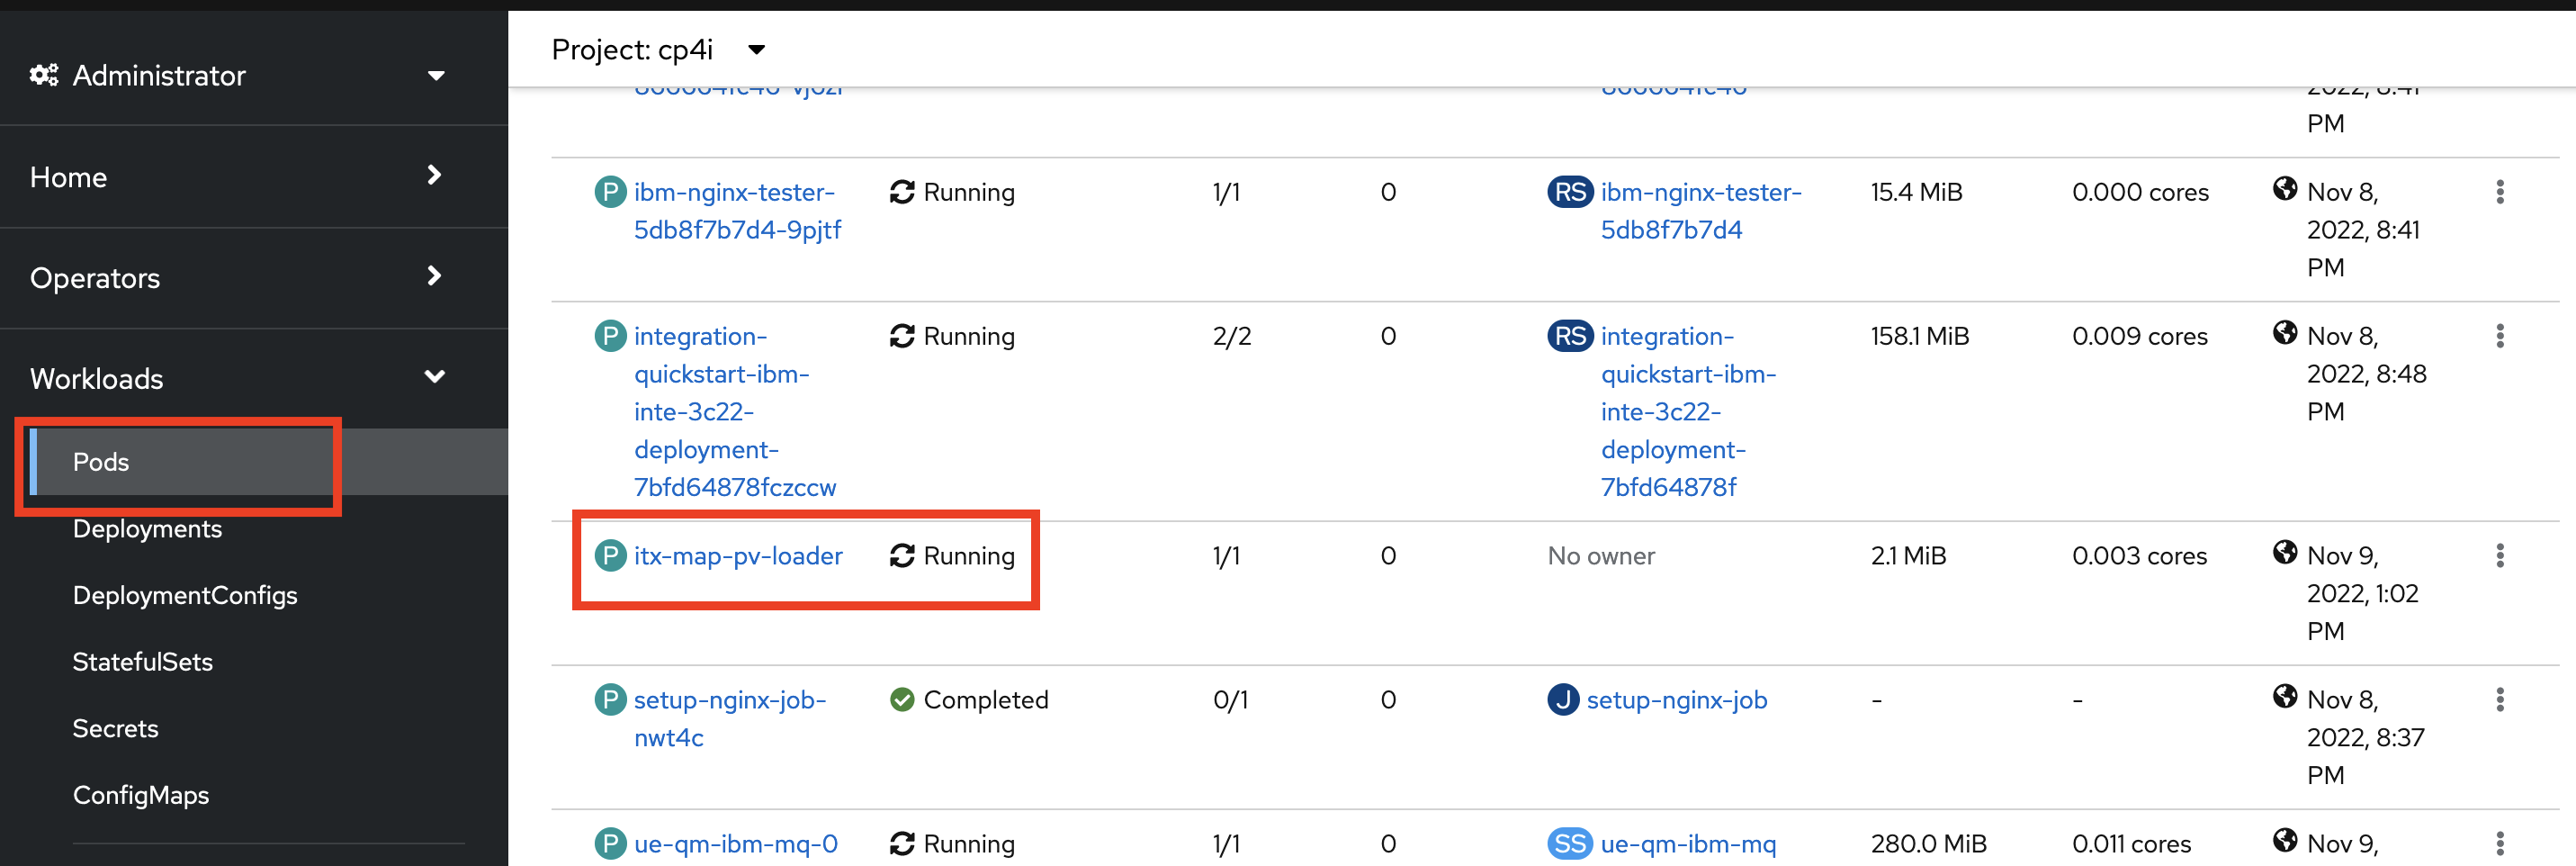Click the P pod icon for setup-nginx-job-nwt4c
The height and width of the screenshot is (866, 2576).
click(x=610, y=700)
